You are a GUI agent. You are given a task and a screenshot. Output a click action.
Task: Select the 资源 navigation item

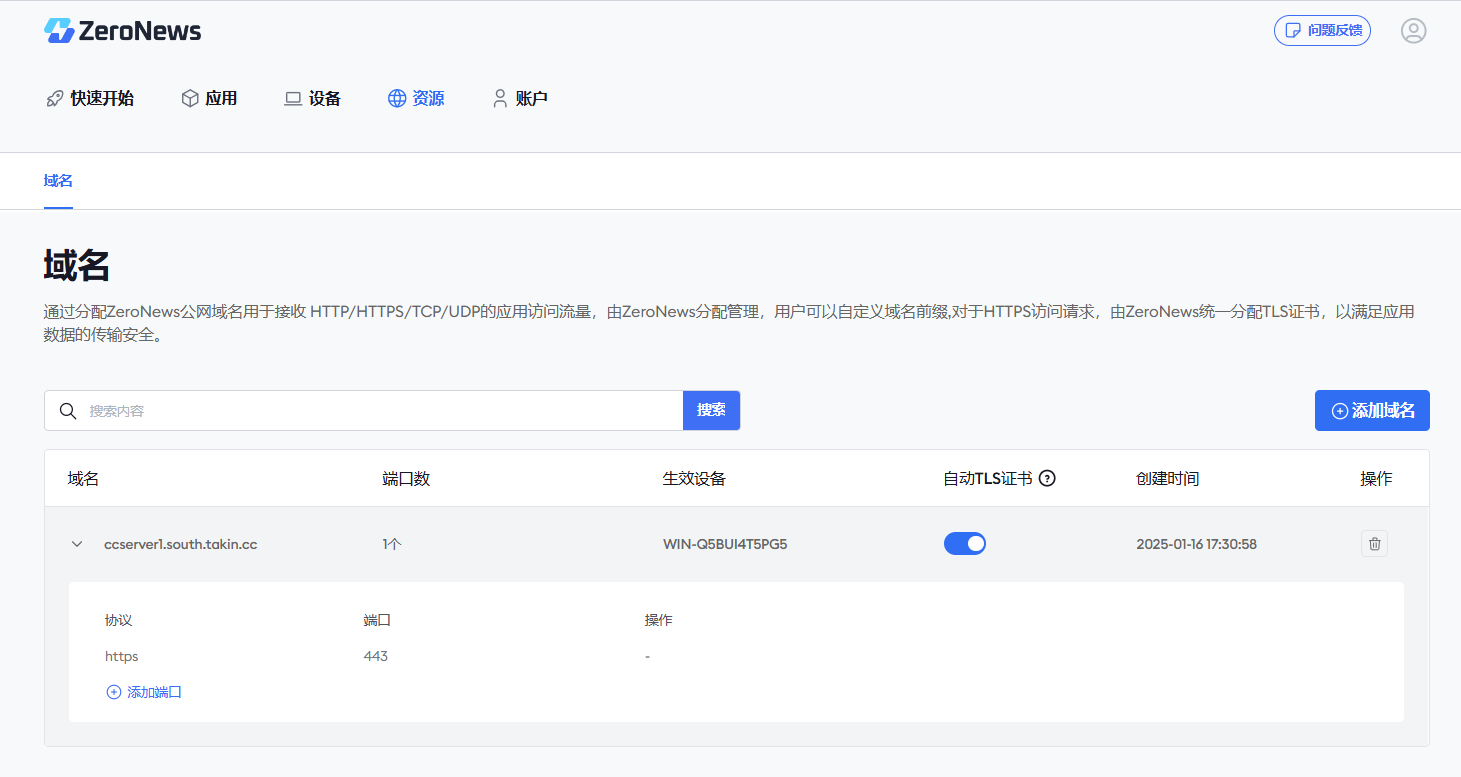click(x=416, y=99)
